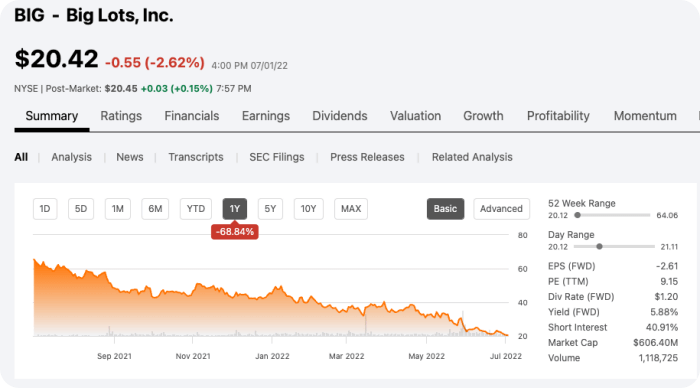The image size is (700, 388).
Task: Click the Volume value 1,118,725
Action: click(x=658, y=358)
